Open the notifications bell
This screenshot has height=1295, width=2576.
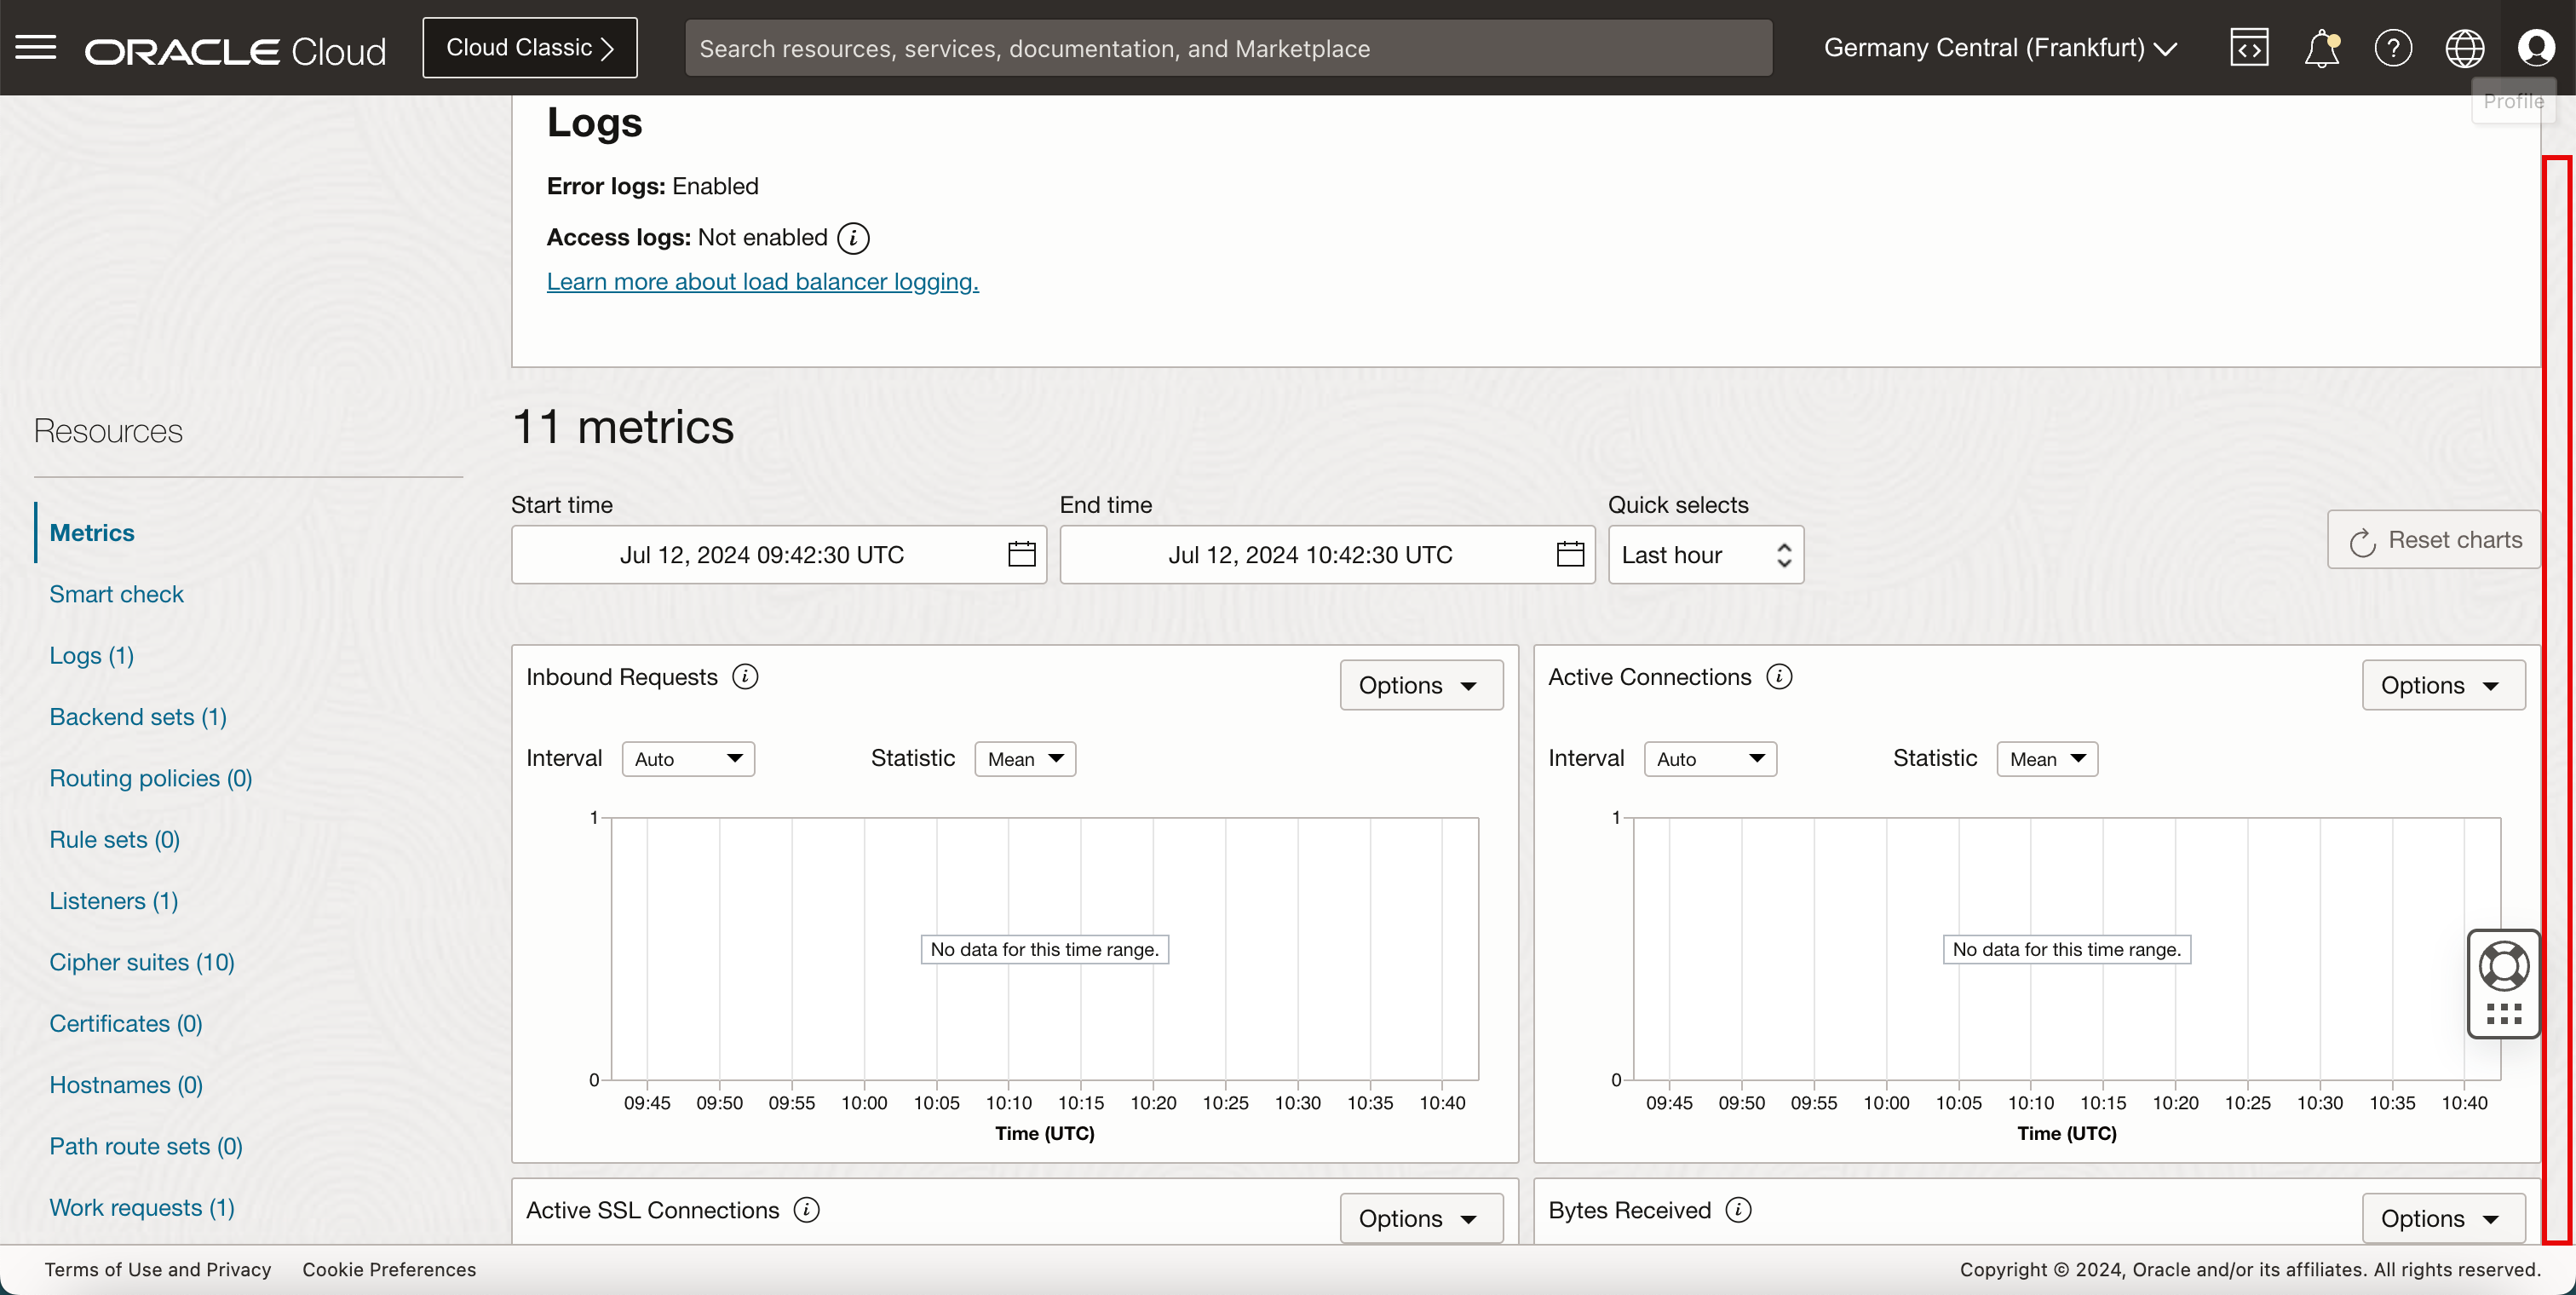point(2321,48)
